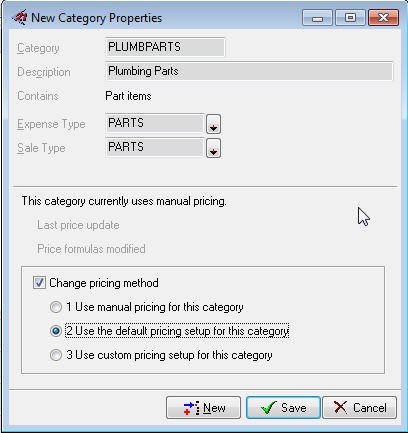Save the category properties

(283, 407)
